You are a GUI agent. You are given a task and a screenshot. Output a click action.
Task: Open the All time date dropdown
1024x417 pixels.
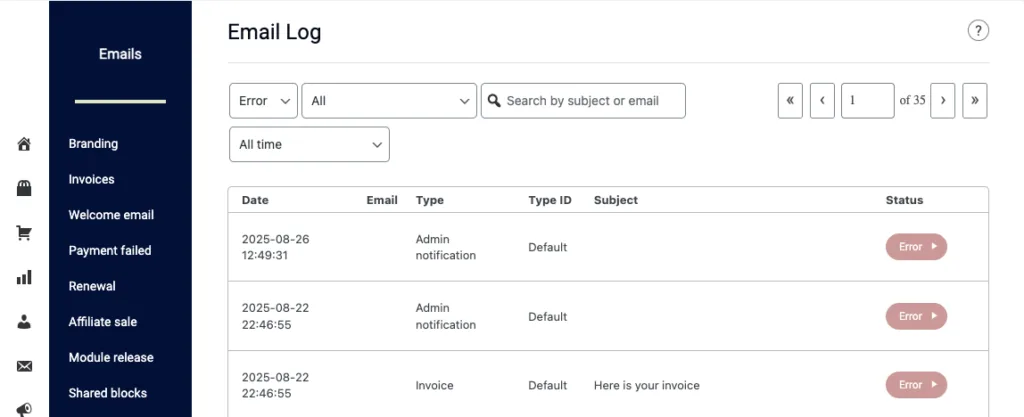309,145
